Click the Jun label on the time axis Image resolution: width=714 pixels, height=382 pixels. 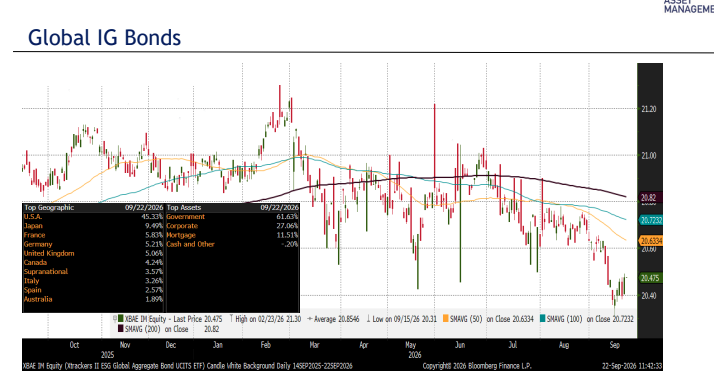click(460, 345)
